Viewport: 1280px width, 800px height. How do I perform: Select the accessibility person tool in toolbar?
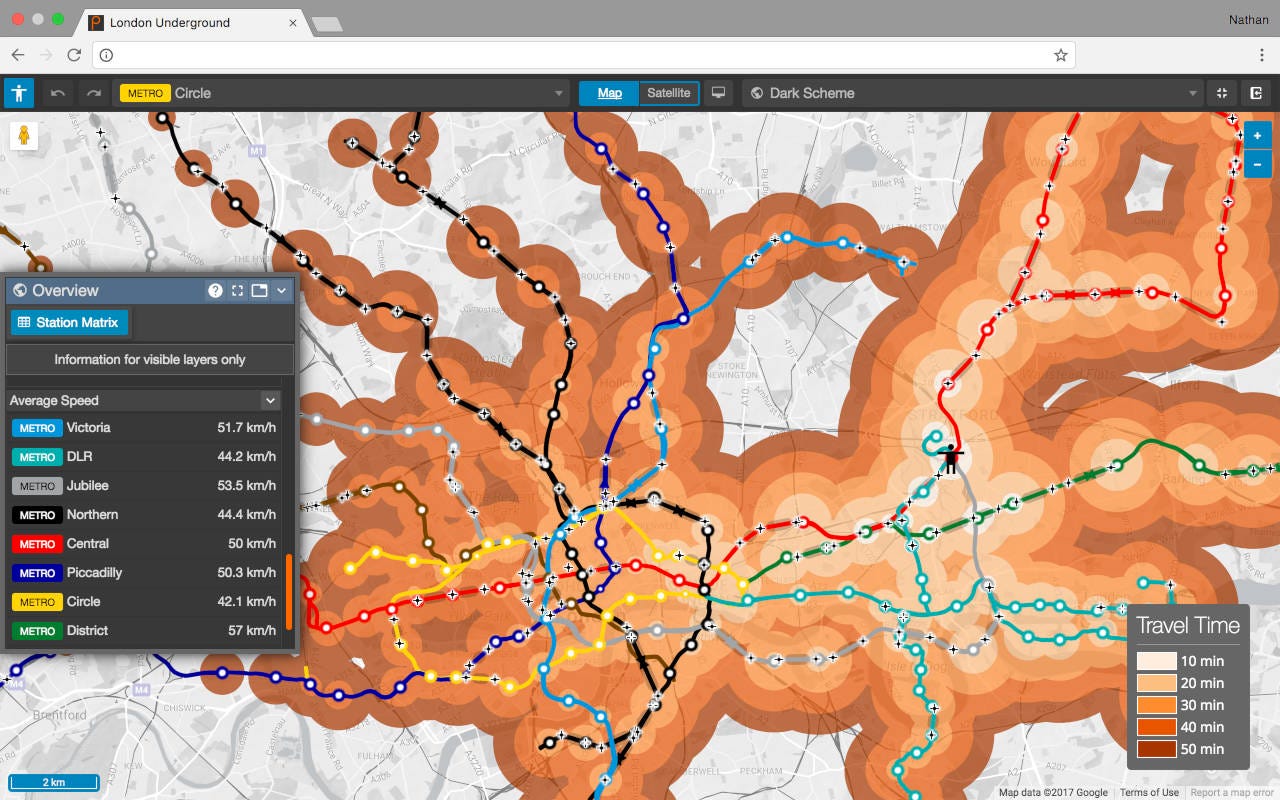click(18, 92)
